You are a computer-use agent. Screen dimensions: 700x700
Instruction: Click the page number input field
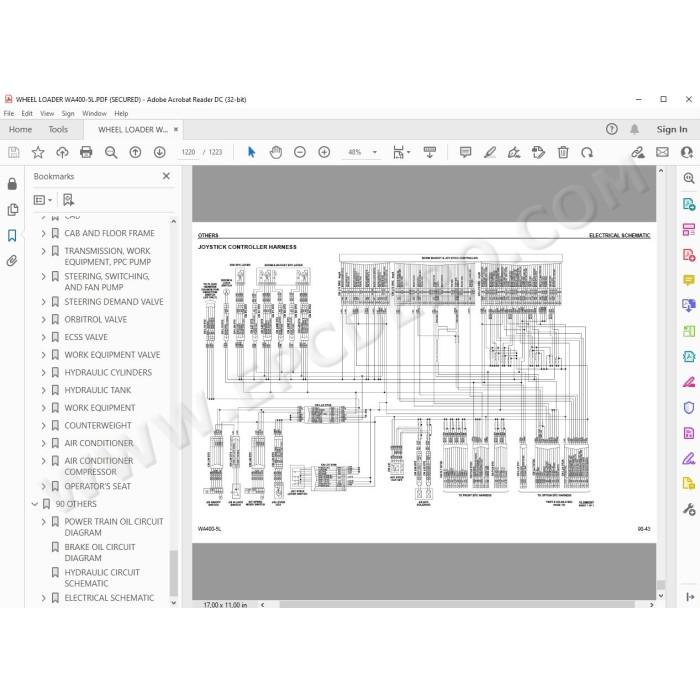click(x=188, y=153)
